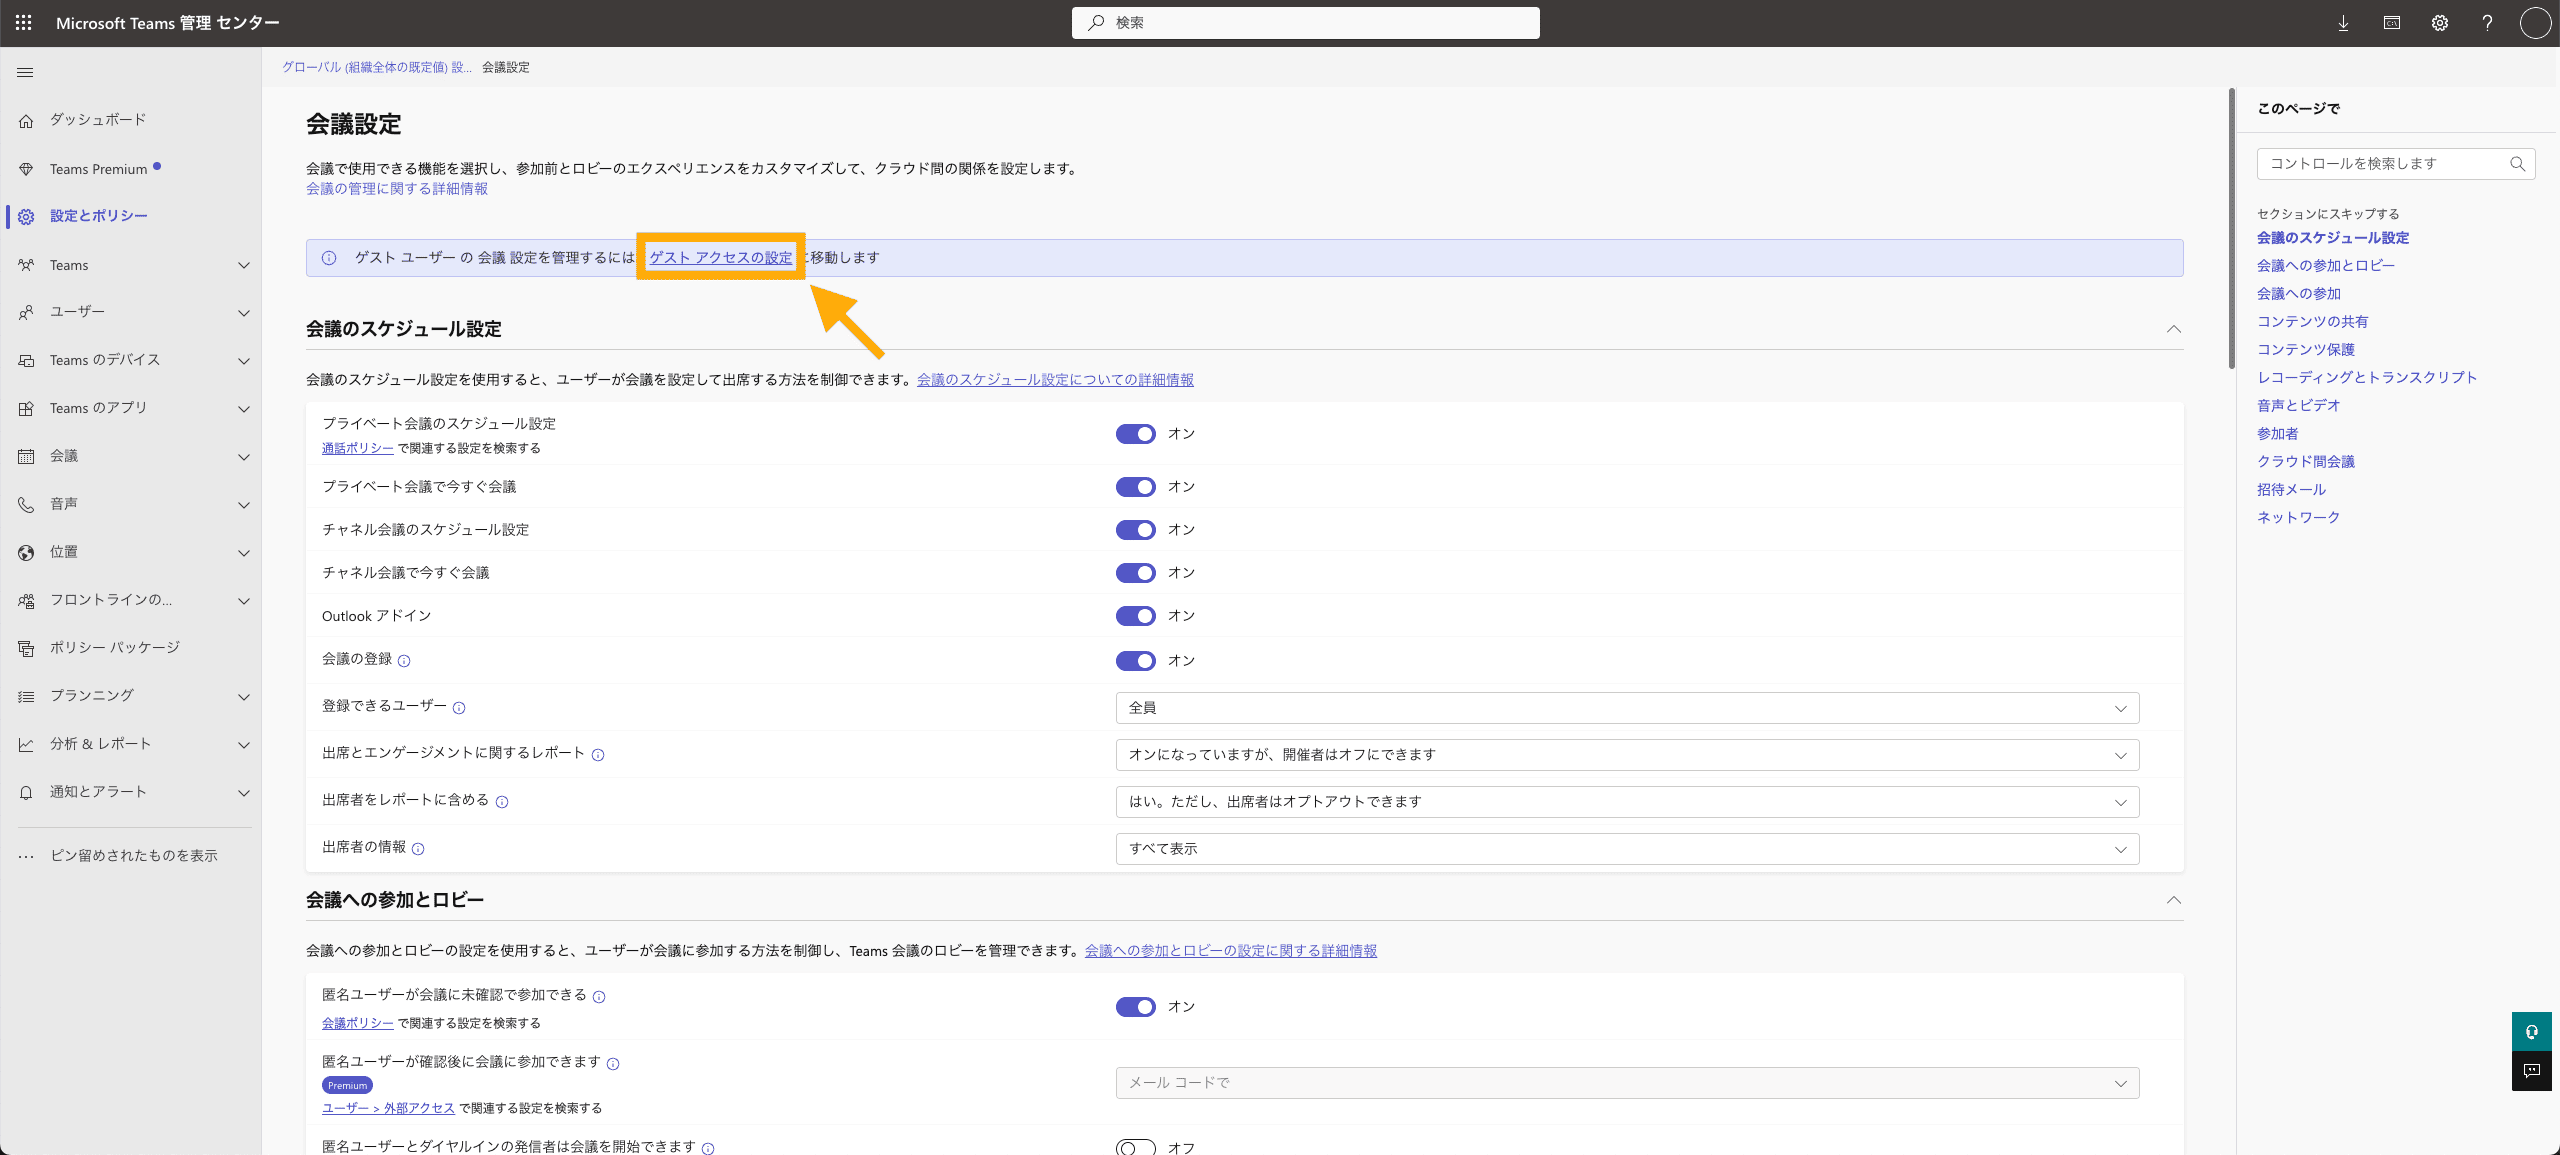Collapse the navigation hamburger menu
The image size is (2560, 1155).
pyautogui.click(x=26, y=72)
